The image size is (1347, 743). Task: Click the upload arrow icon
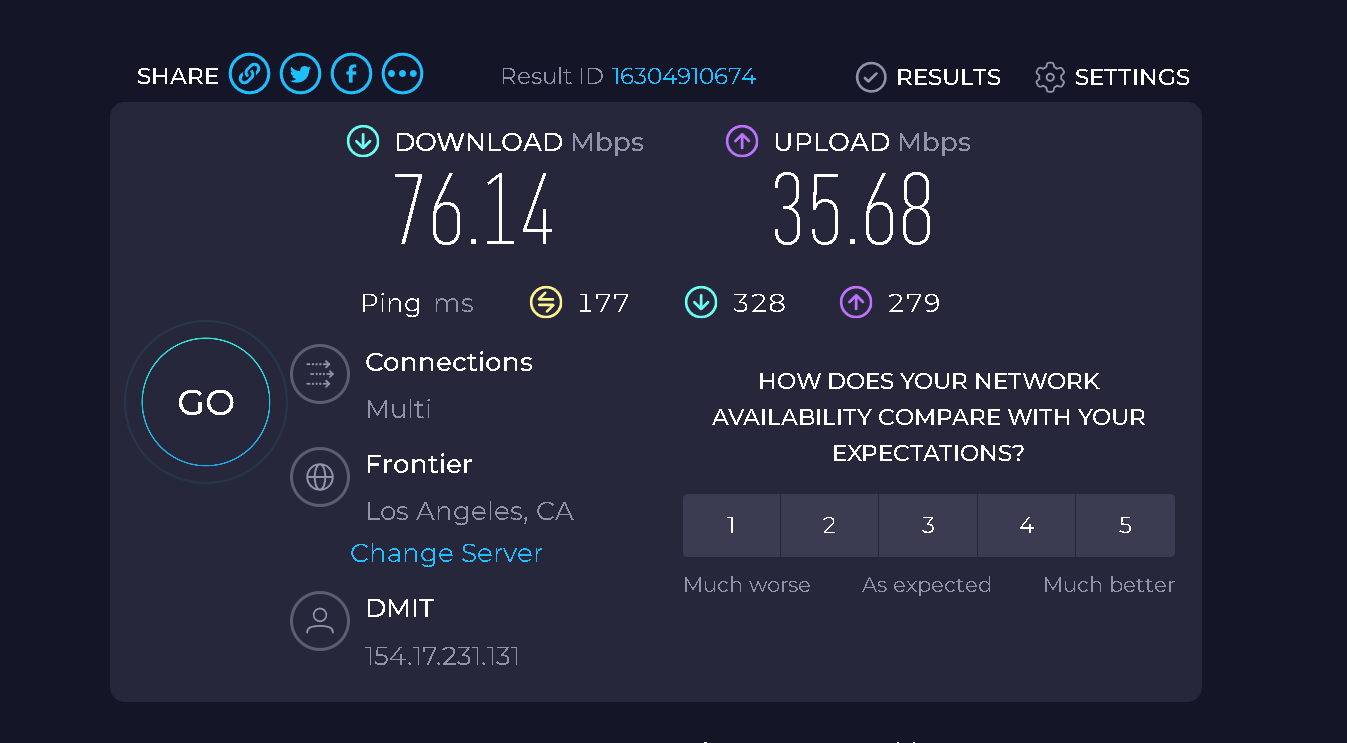coord(742,142)
